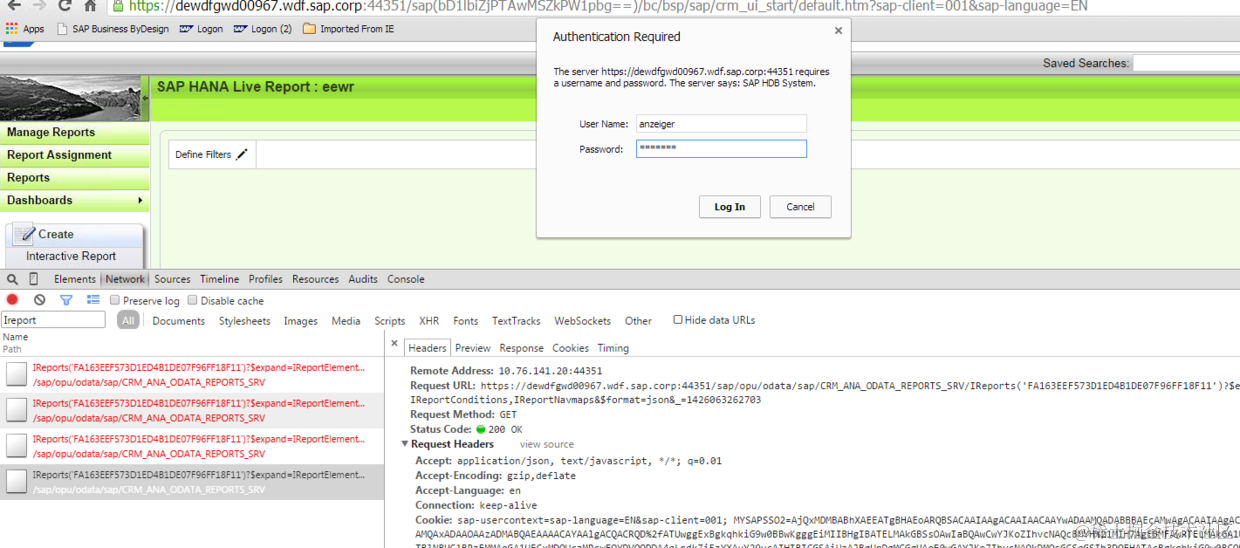Filter by TextTracks type
Screen dimensions: 1240x548
516,321
